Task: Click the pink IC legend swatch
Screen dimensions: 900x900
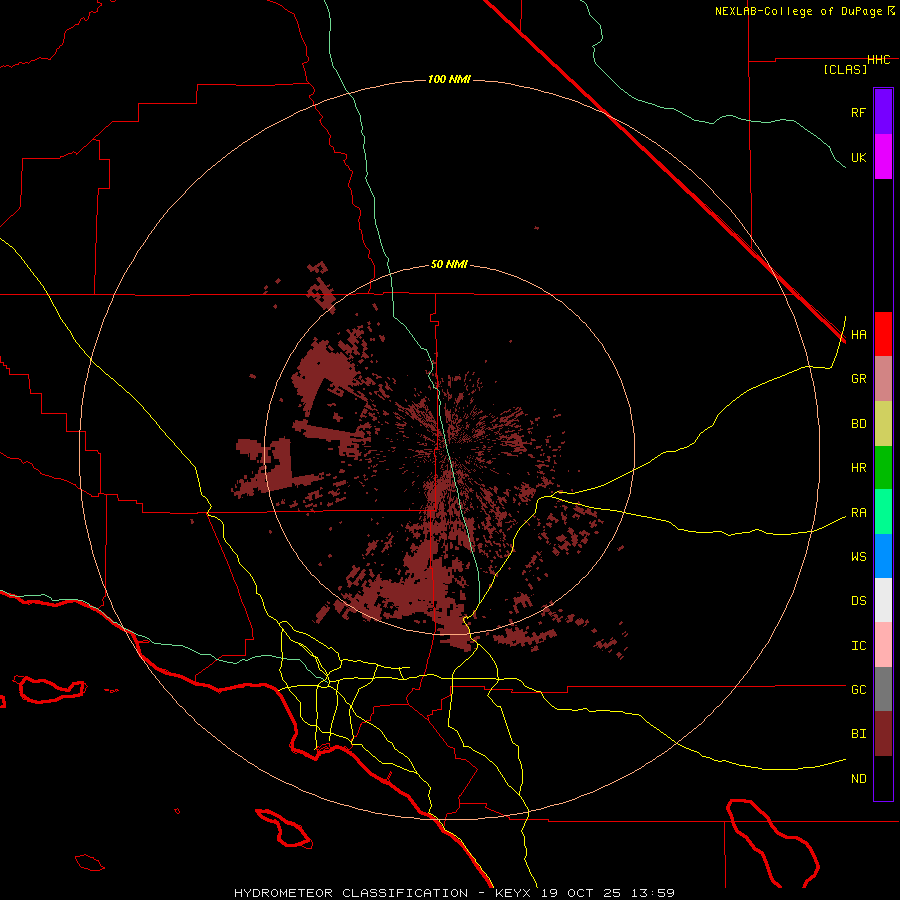Action: [883, 645]
